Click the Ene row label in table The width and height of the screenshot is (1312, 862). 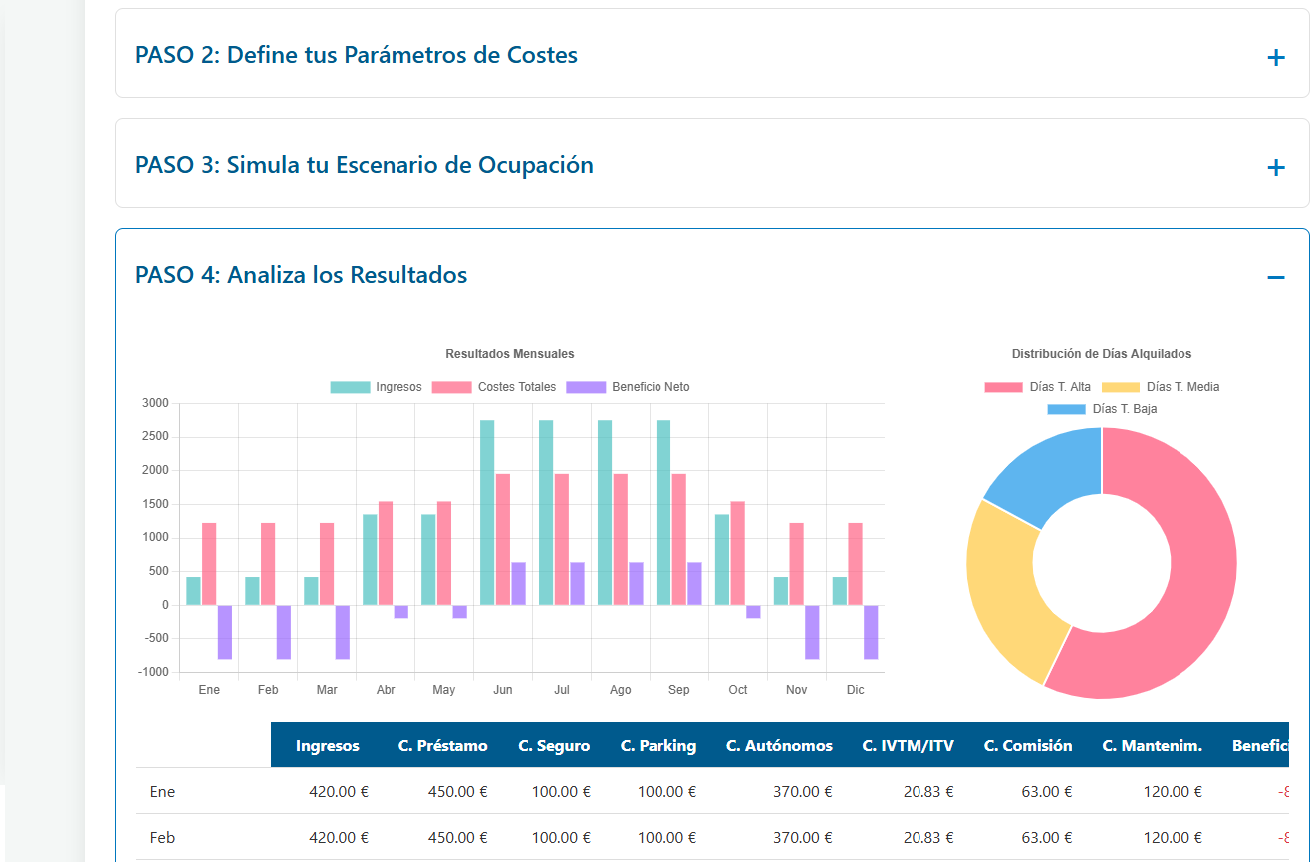pyautogui.click(x=162, y=792)
